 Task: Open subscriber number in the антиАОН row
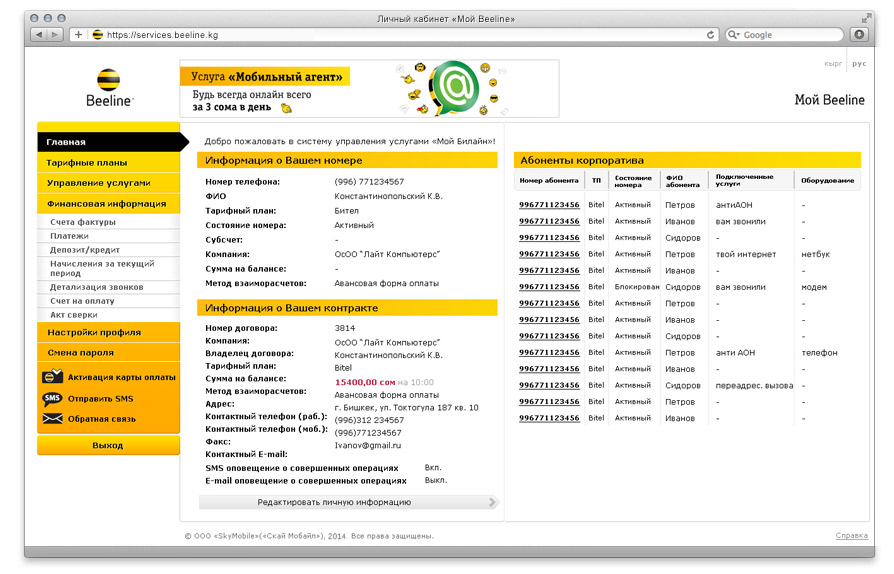[549, 205]
